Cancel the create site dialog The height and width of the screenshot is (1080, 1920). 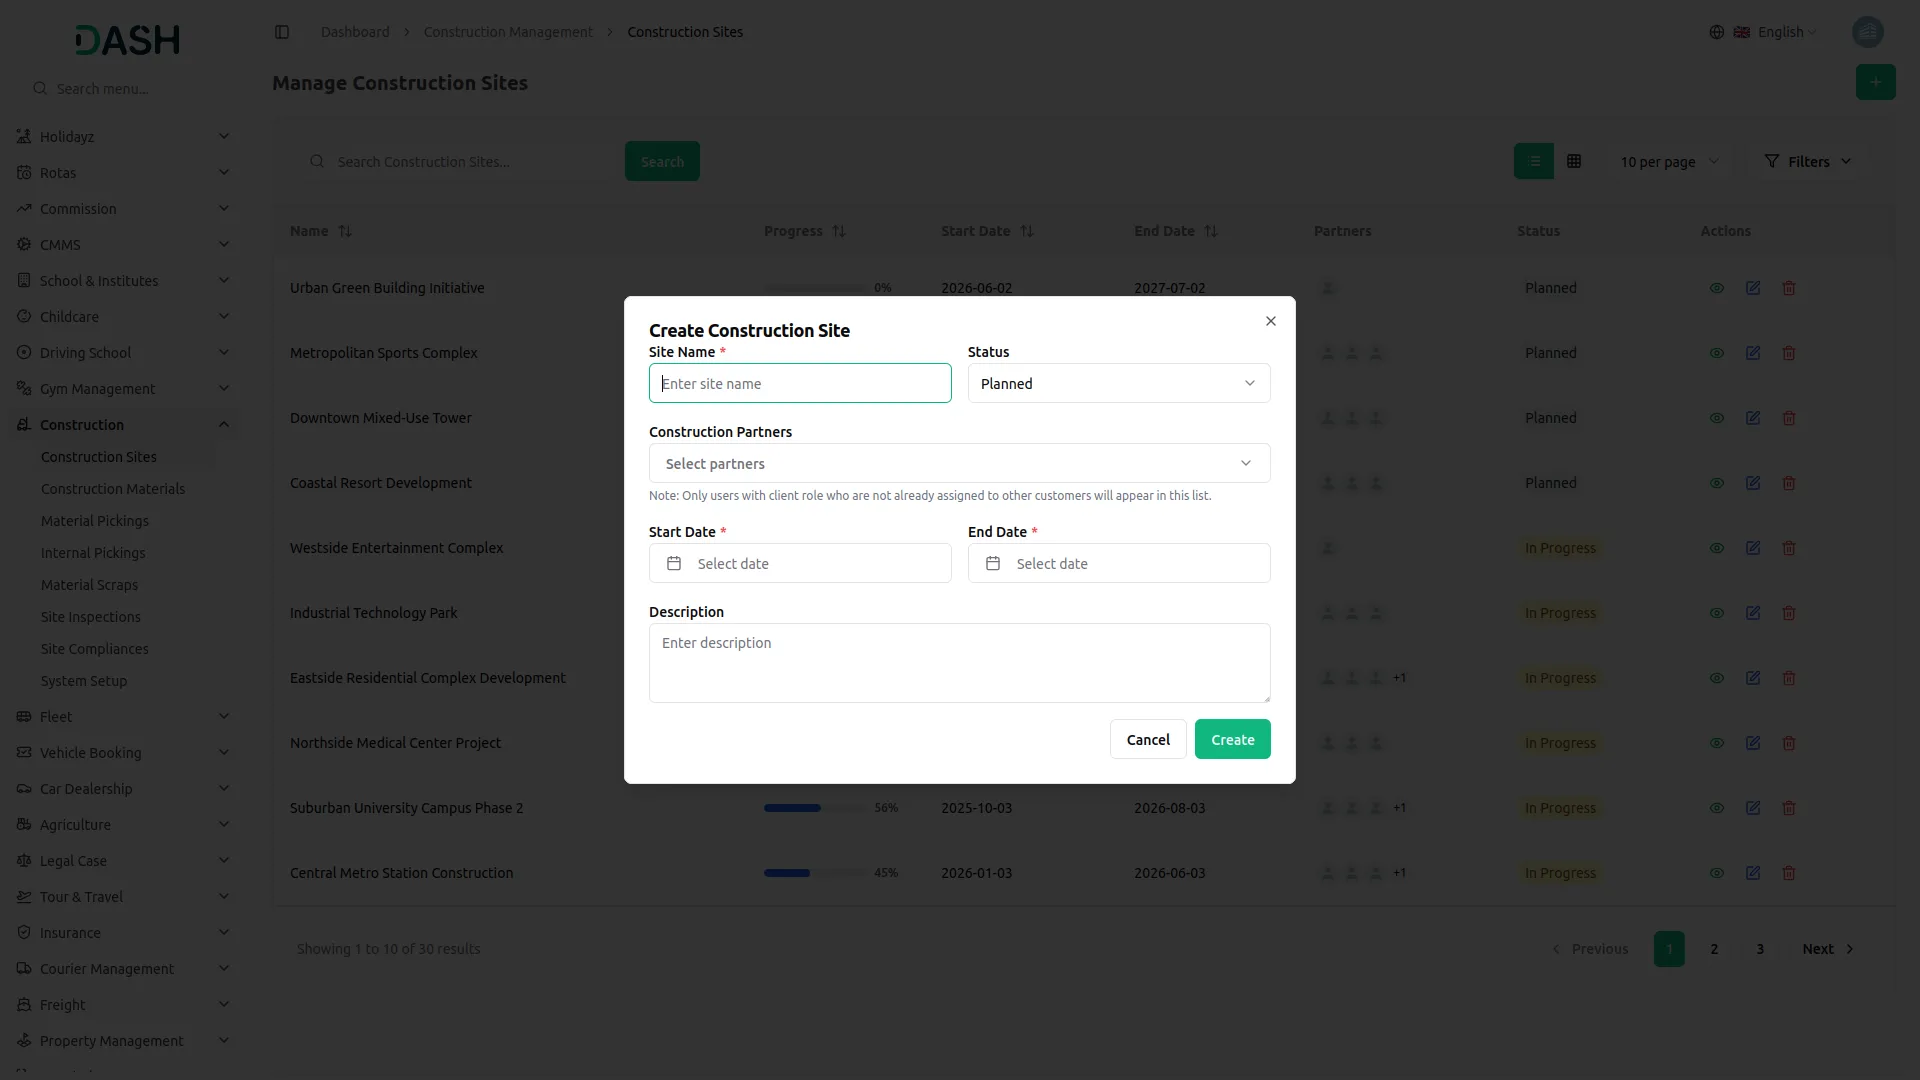(1148, 739)
